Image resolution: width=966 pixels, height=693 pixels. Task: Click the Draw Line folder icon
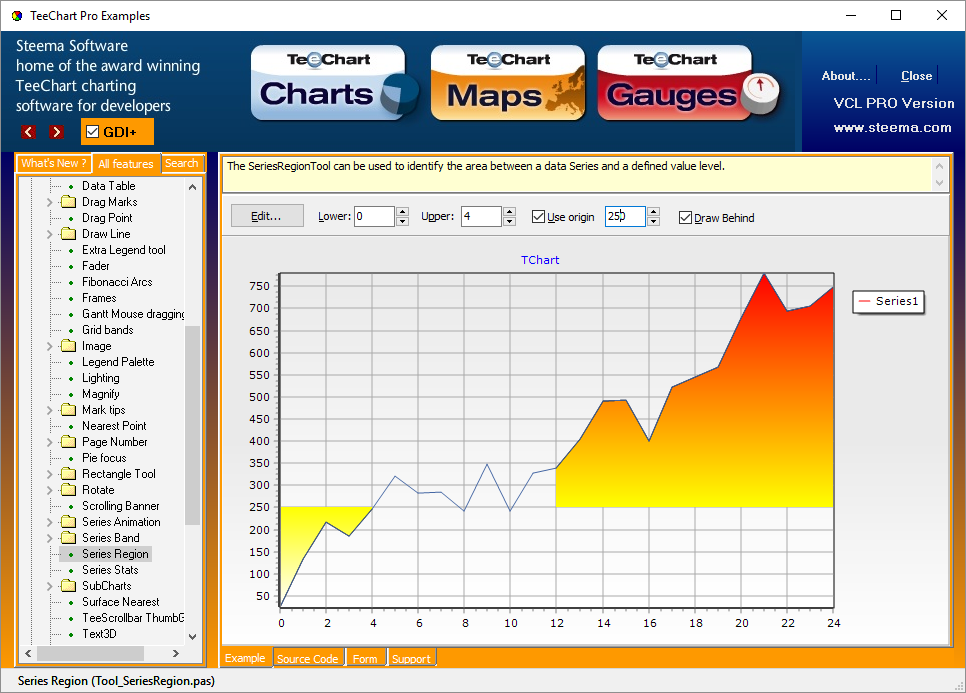point(68,233)
